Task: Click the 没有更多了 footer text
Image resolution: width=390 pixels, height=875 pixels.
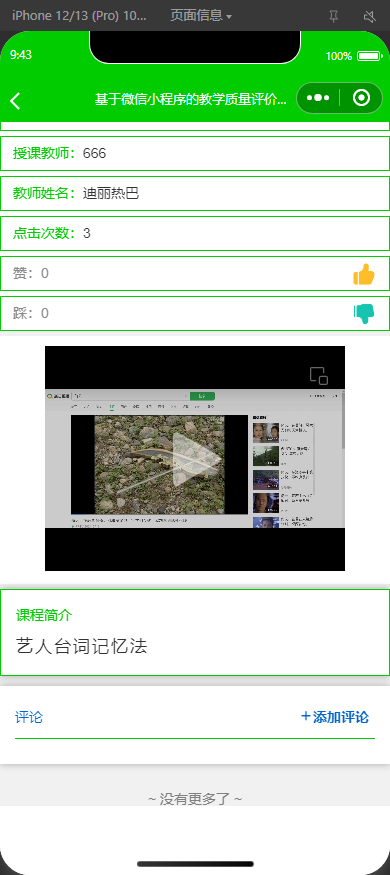Action: point(195,799)
